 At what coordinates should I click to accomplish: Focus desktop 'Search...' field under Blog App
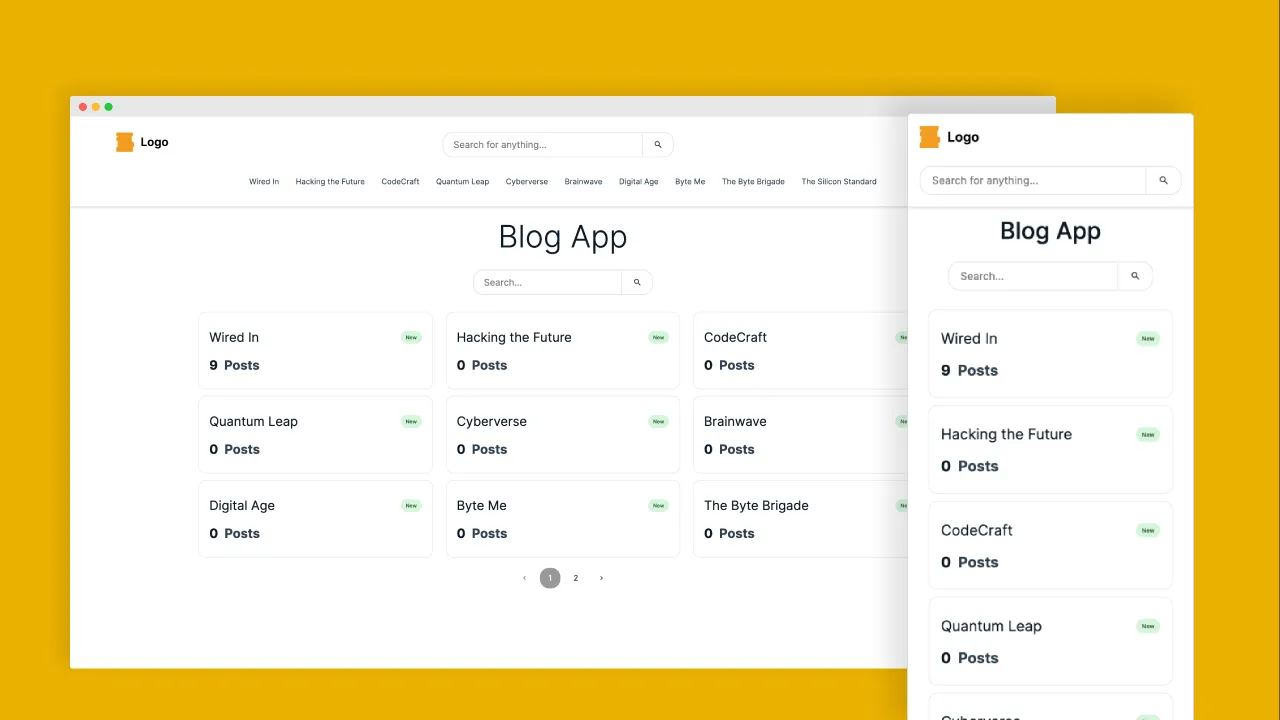(548, 283)
